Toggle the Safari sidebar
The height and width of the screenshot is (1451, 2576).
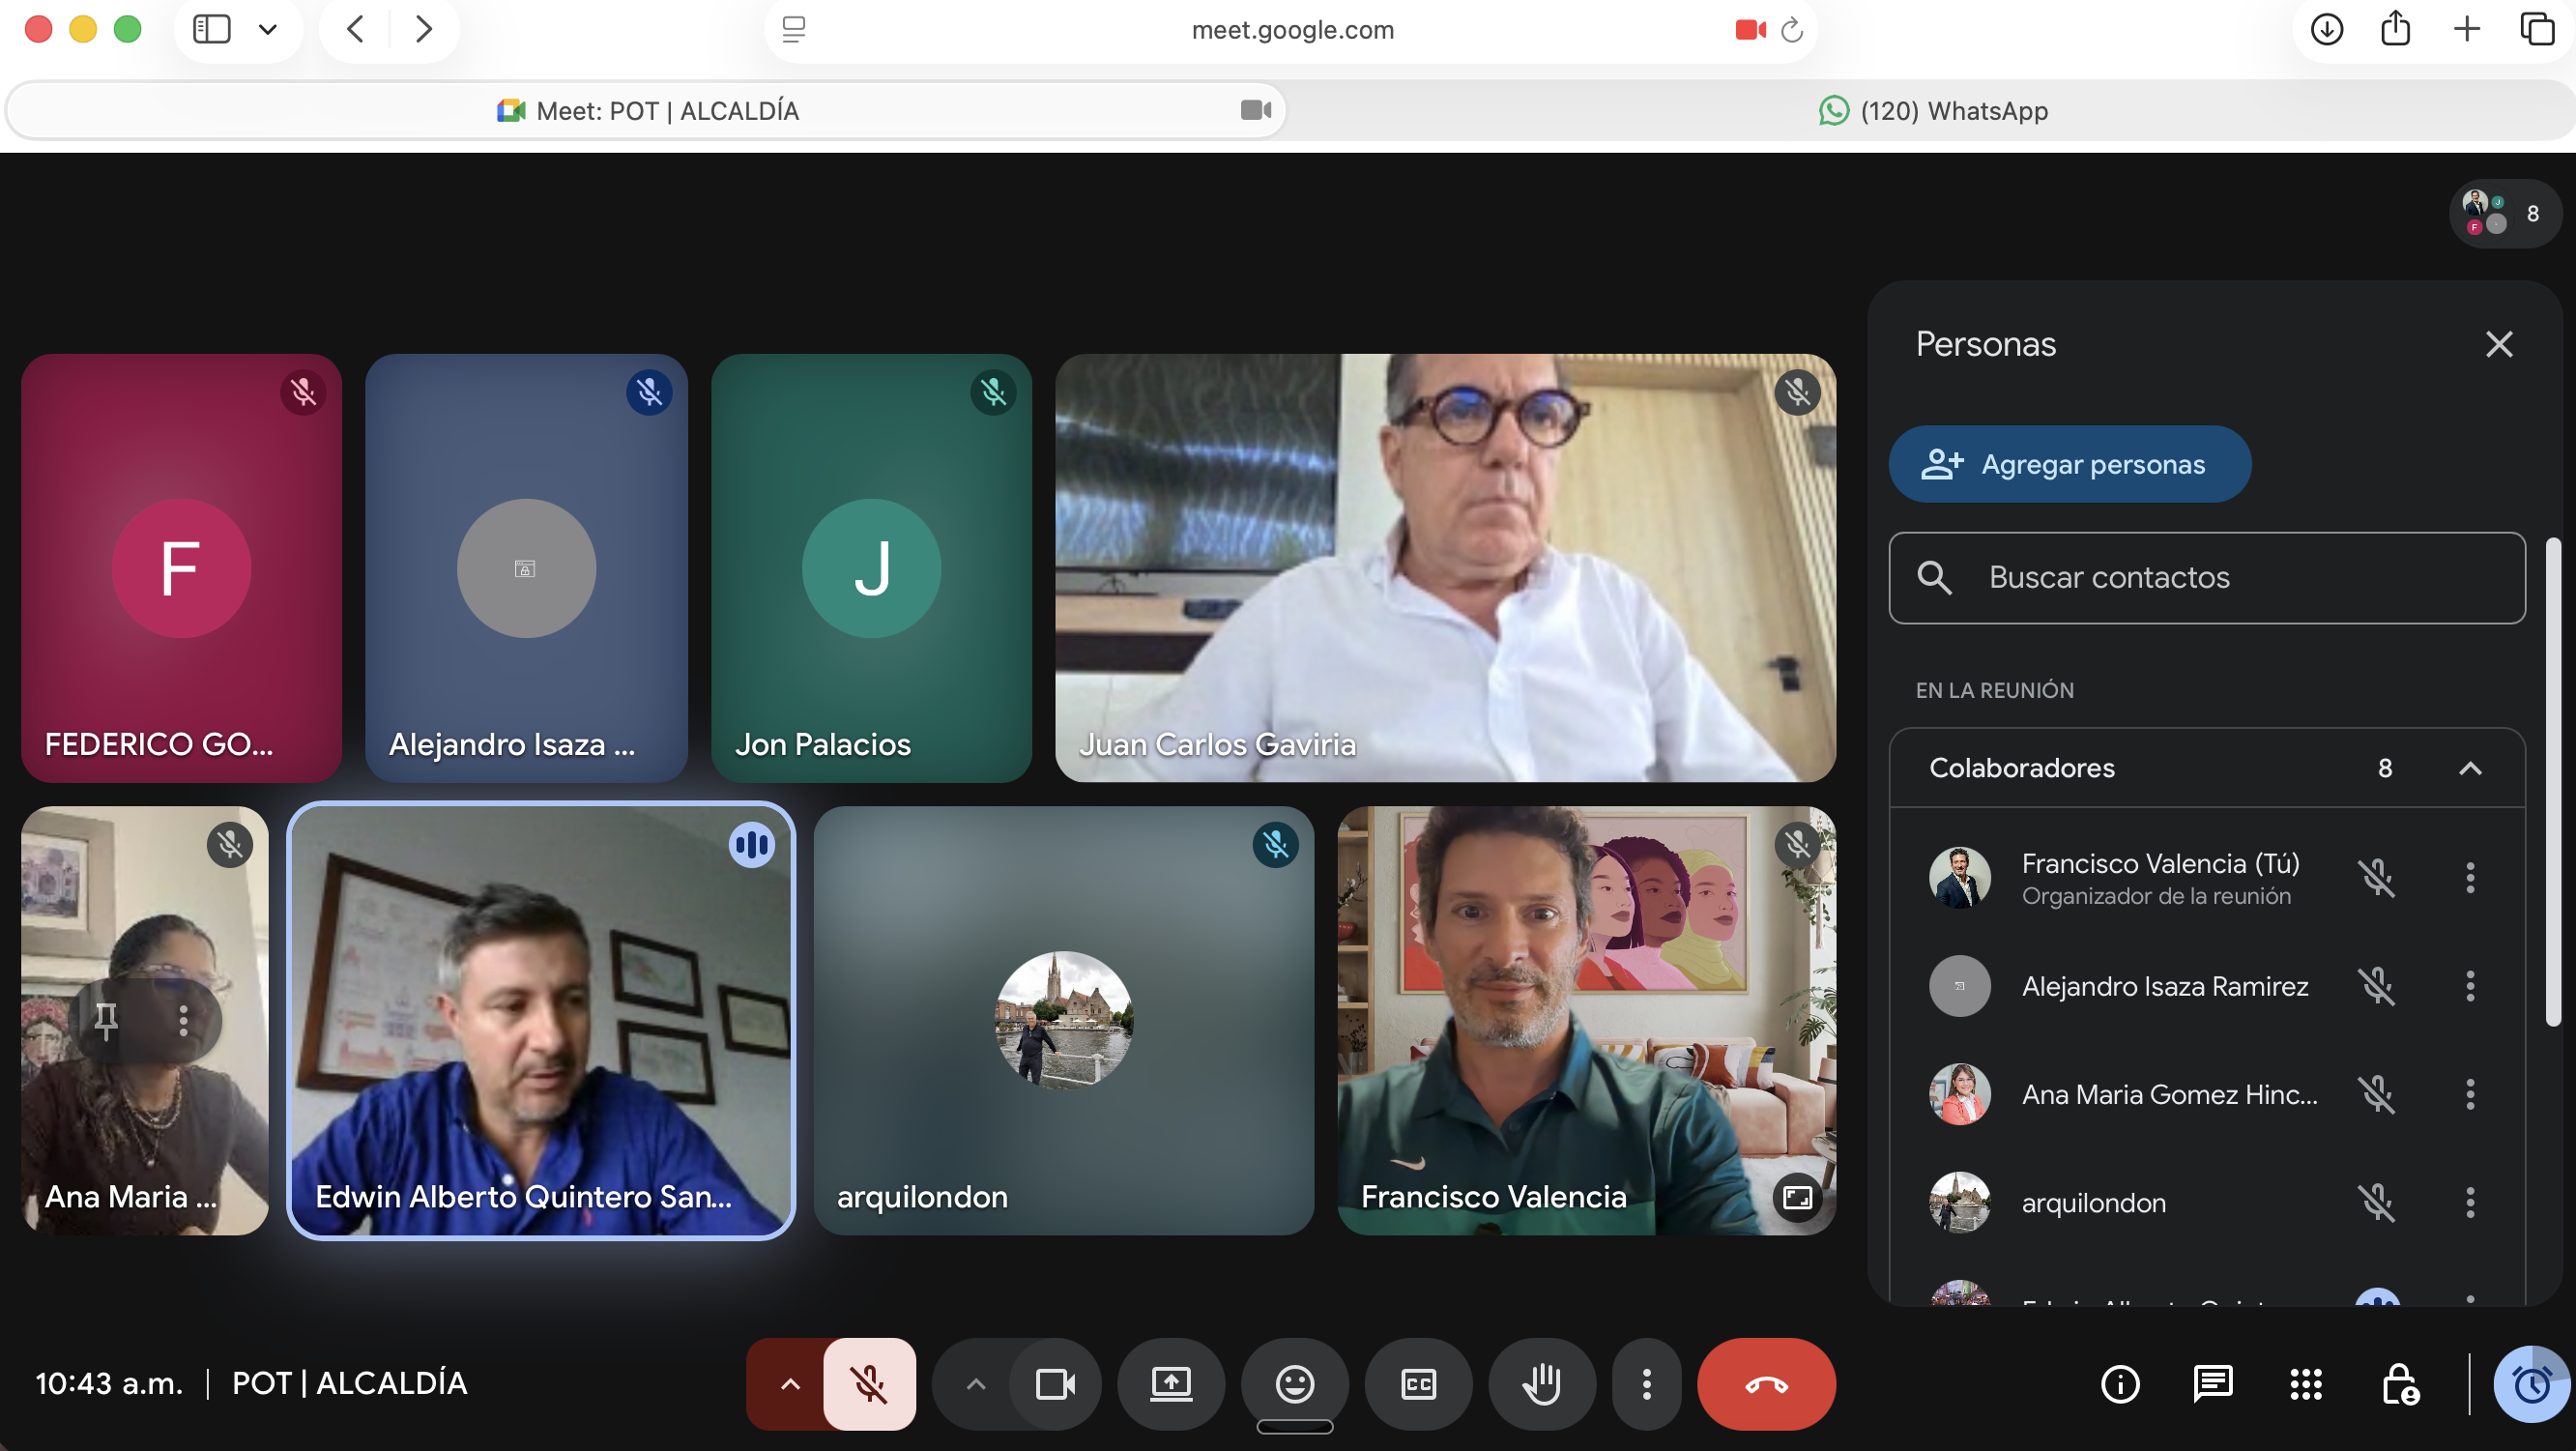(x=211, y=29)
